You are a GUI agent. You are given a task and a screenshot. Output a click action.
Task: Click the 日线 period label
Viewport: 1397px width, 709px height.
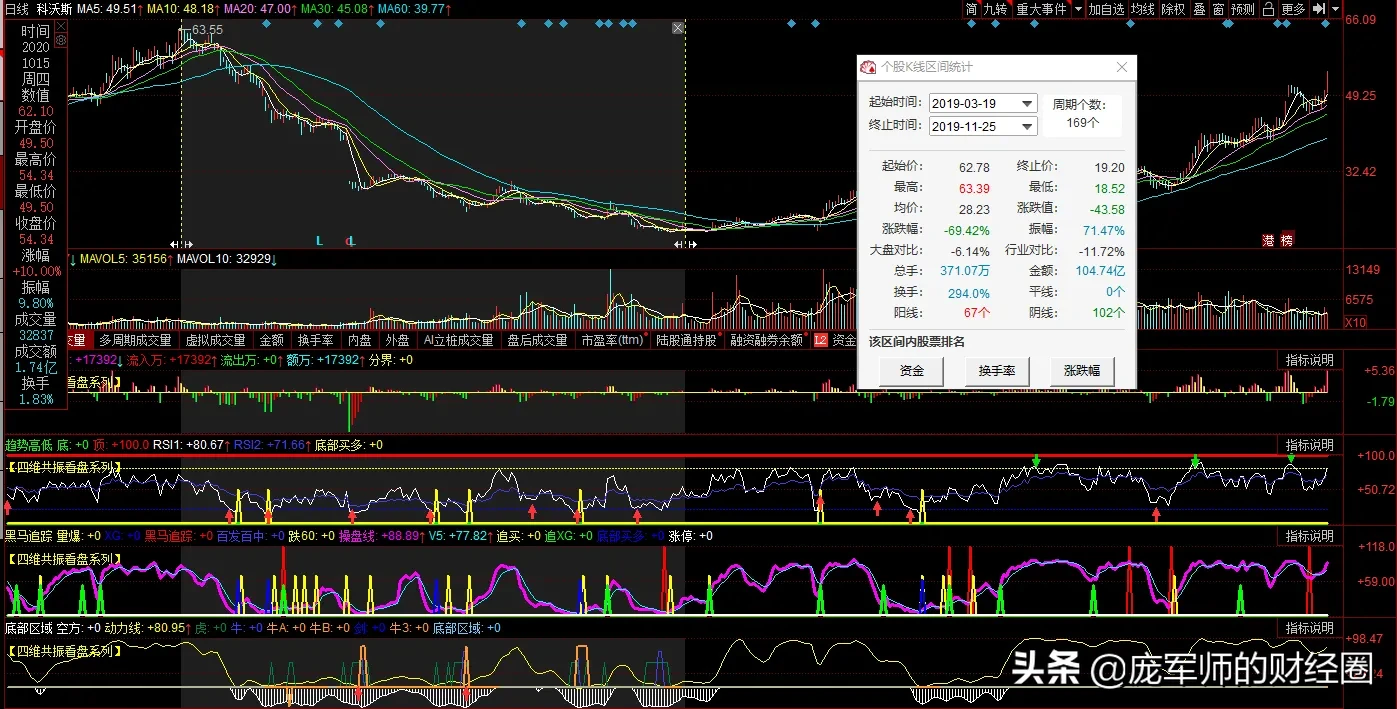(x=17, y=9)
